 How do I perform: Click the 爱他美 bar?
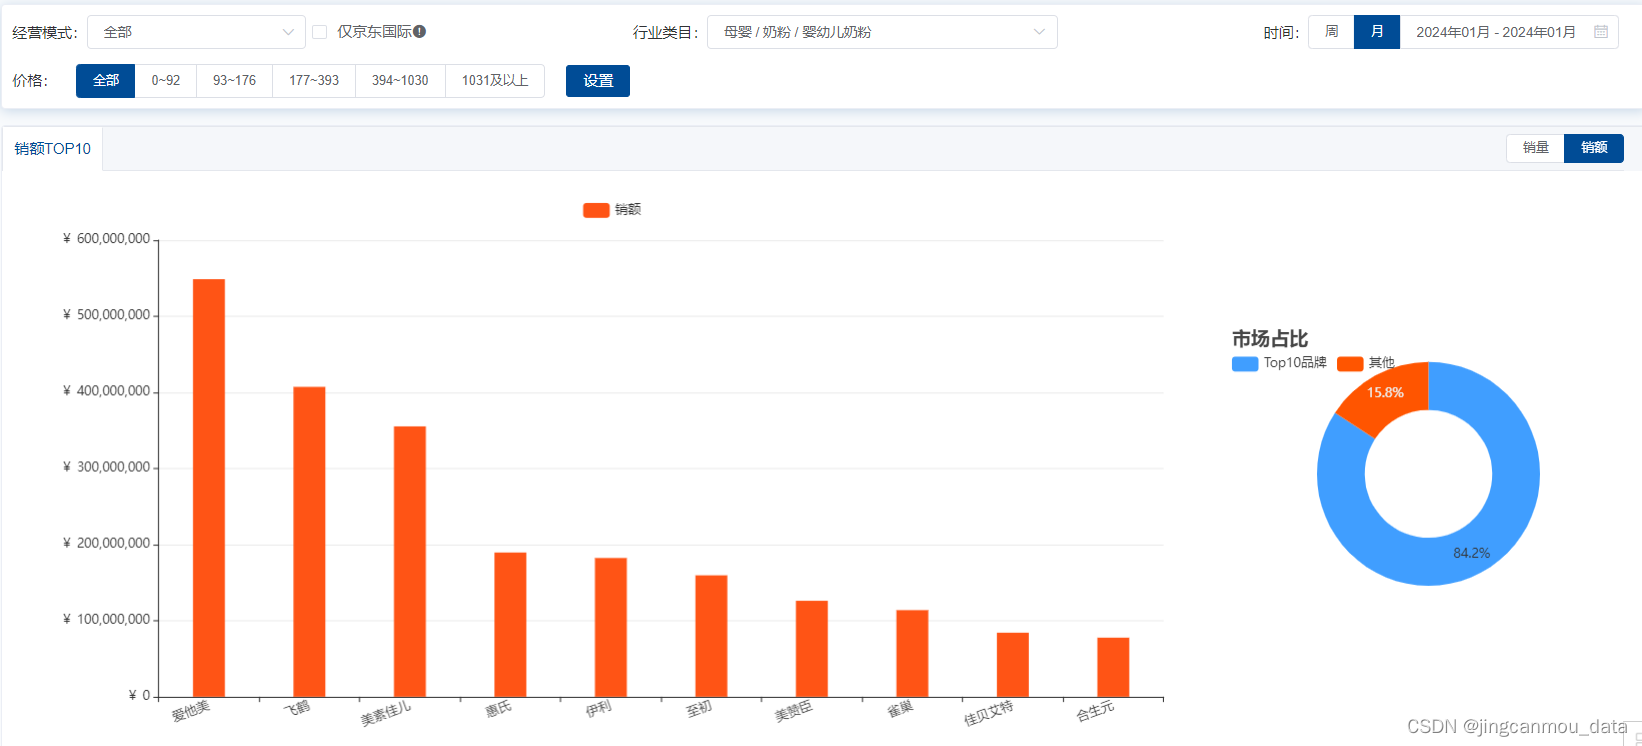(x=209, y=488)
